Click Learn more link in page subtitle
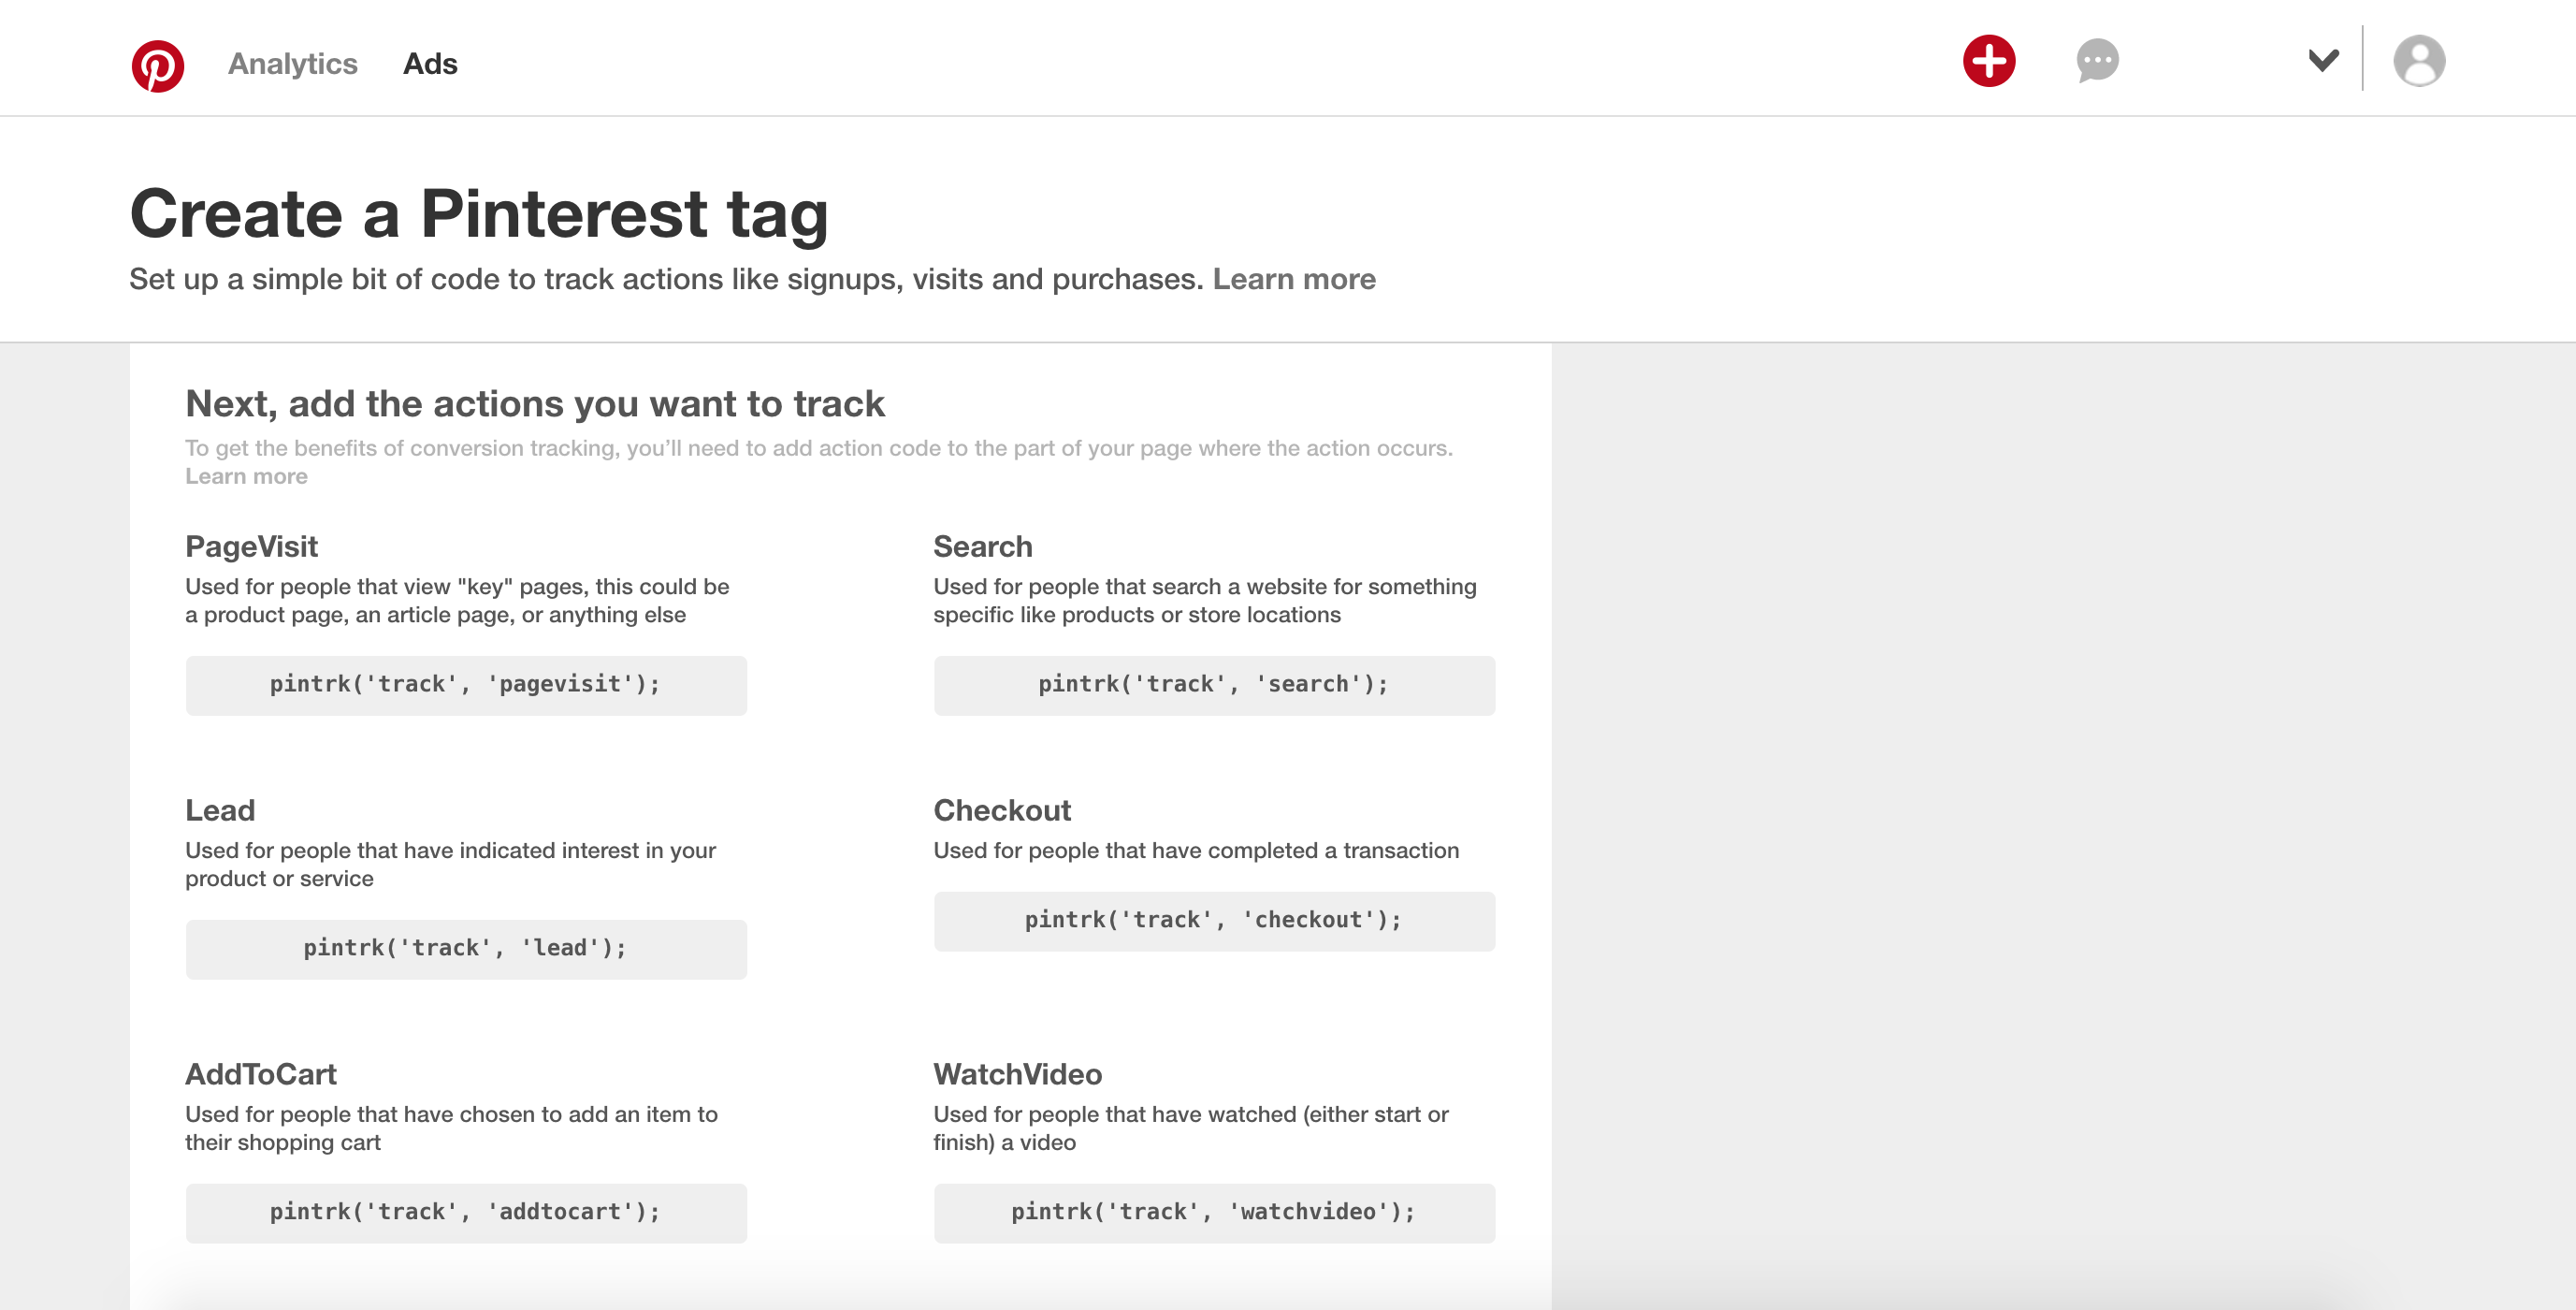The height and width of the screenshot is (1310, 2576). (x=1294, y=279)
